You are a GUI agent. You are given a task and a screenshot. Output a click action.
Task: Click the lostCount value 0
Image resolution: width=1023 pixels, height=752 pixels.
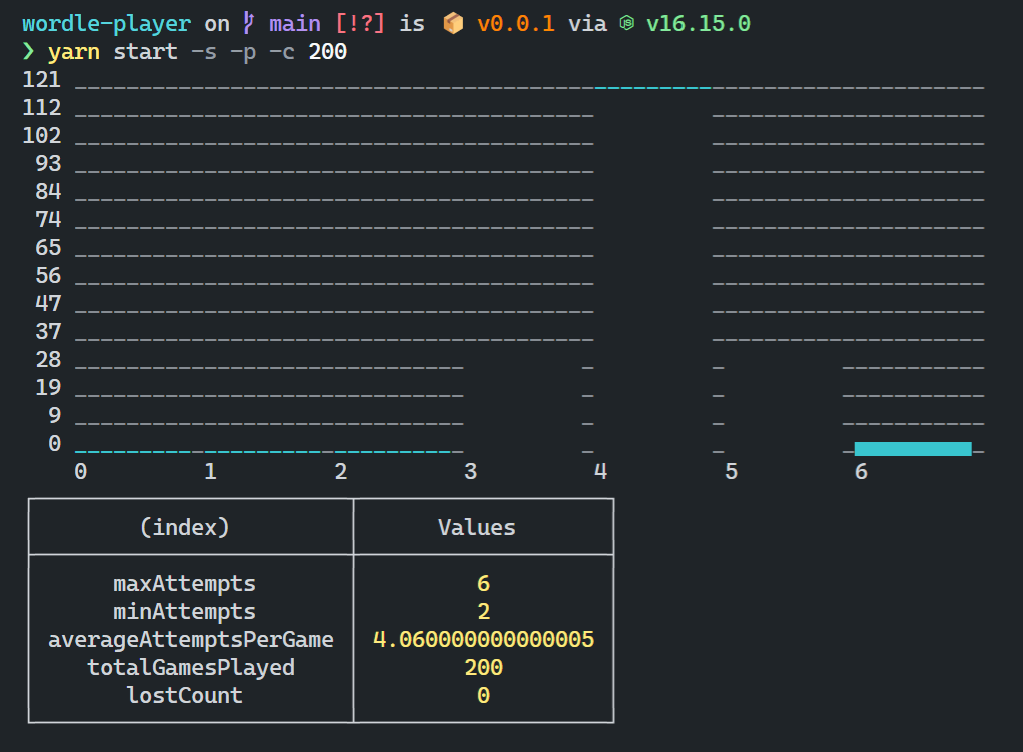coord(483,696)
